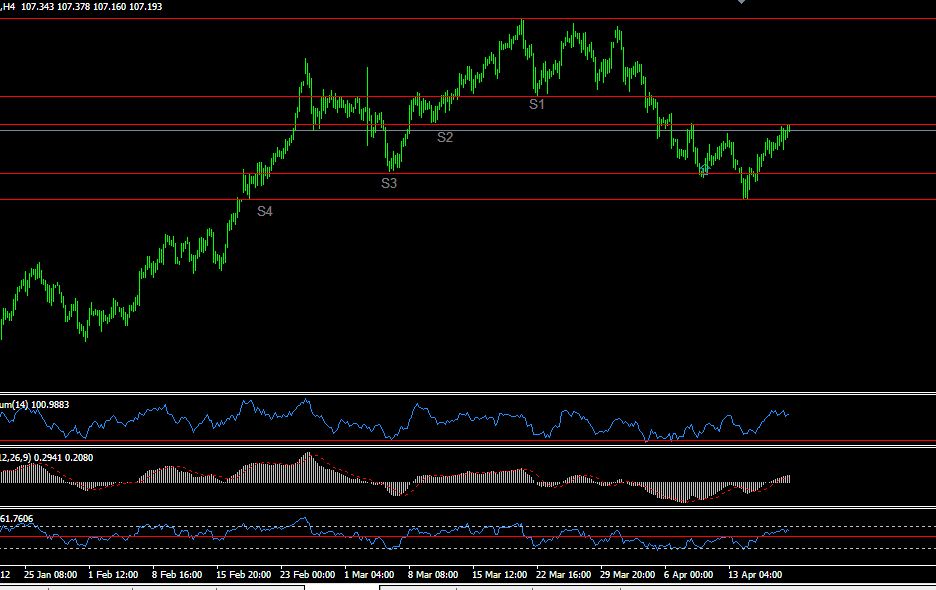Click the blue trade arrow marker on chart
The height and width of the screenshot is (590, 936).
[x=704, y=171]
